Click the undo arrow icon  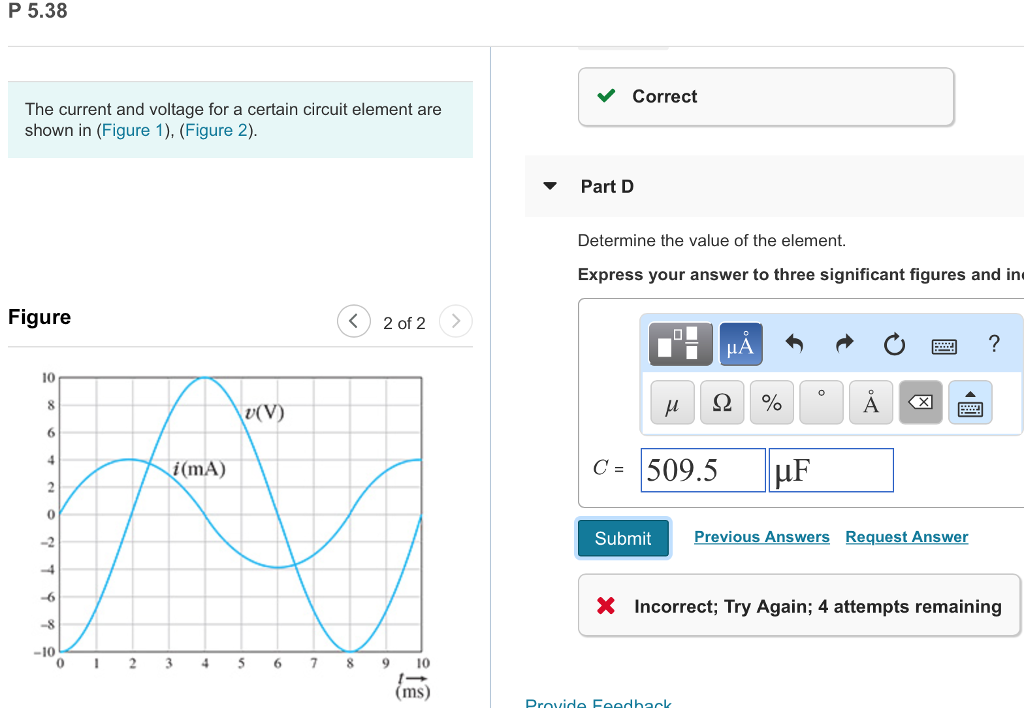click(795, 344)
